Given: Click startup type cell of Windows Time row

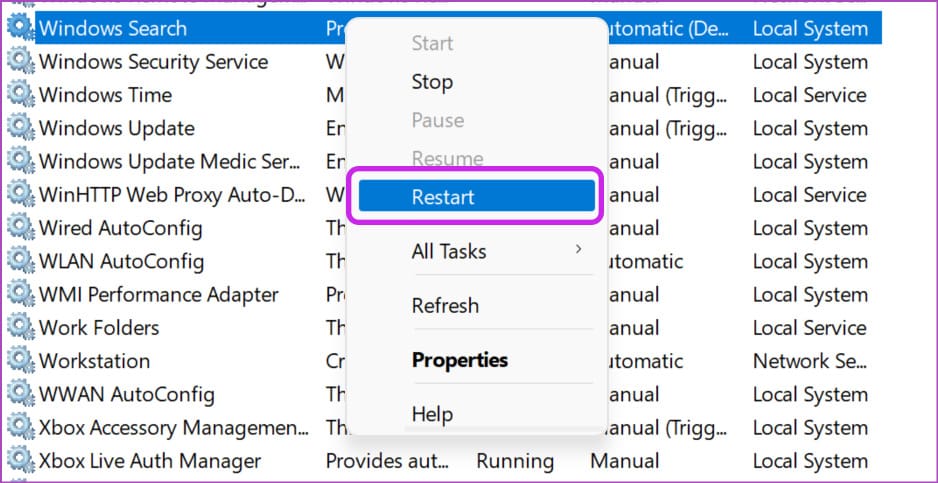Looking at the screenshot, I should click(669, 95).
